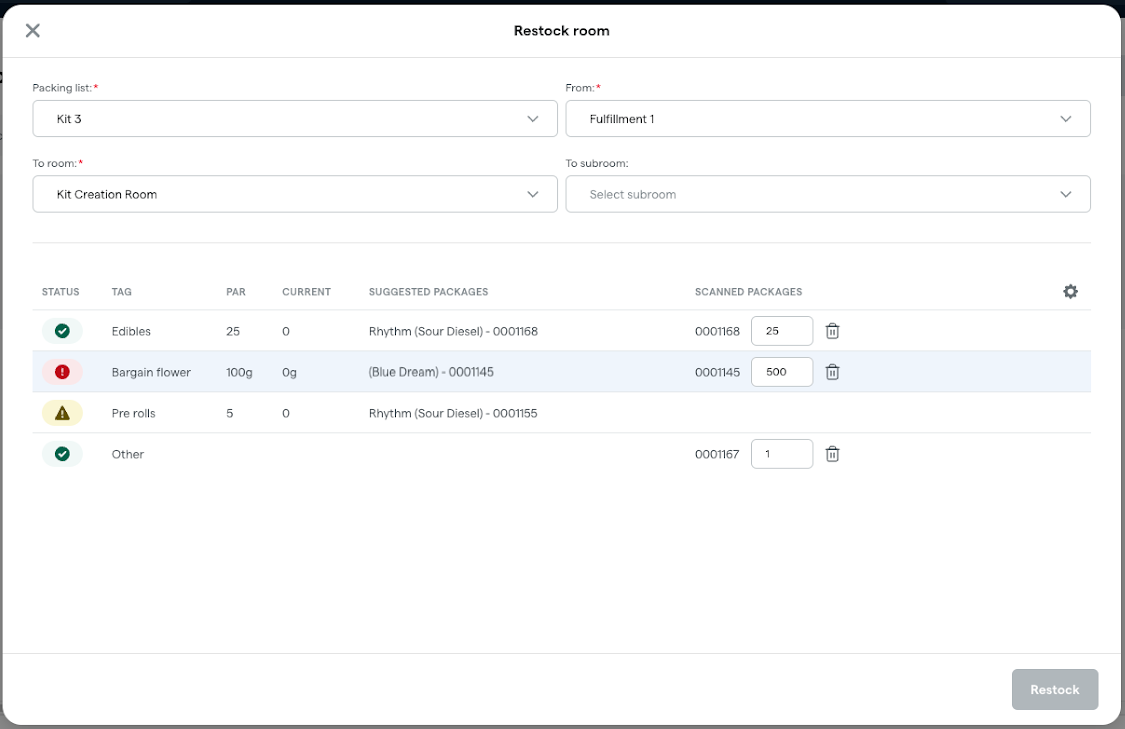Click the SUGGESTED PACKAGES column header

click(x=428, y=291)
